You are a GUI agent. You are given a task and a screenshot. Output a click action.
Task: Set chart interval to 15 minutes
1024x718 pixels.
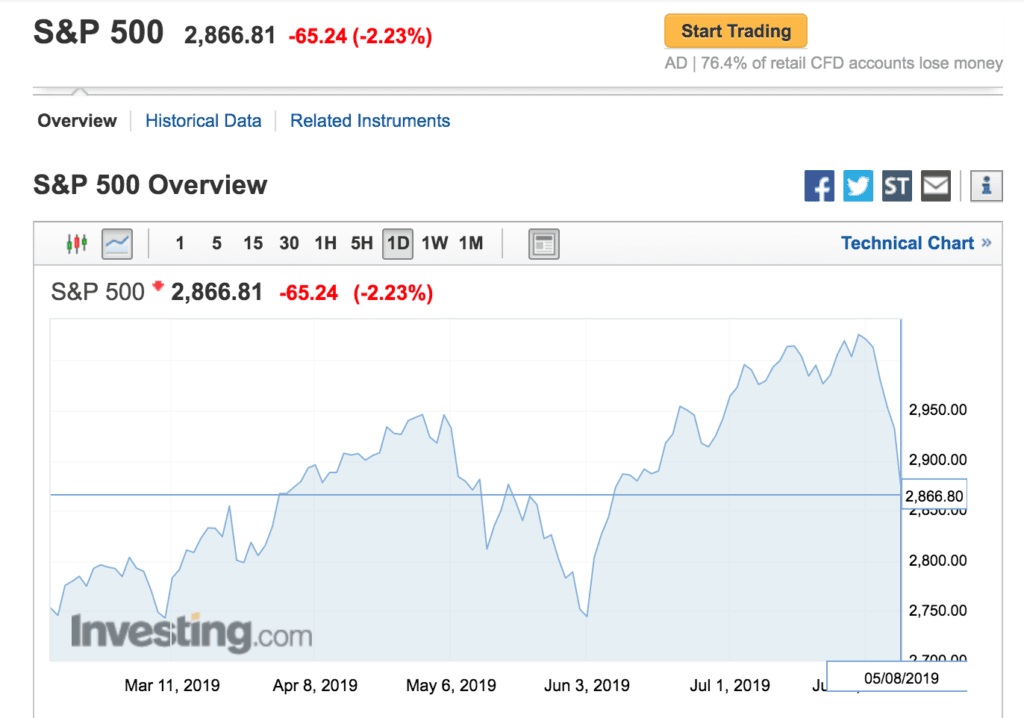point(253,244)
